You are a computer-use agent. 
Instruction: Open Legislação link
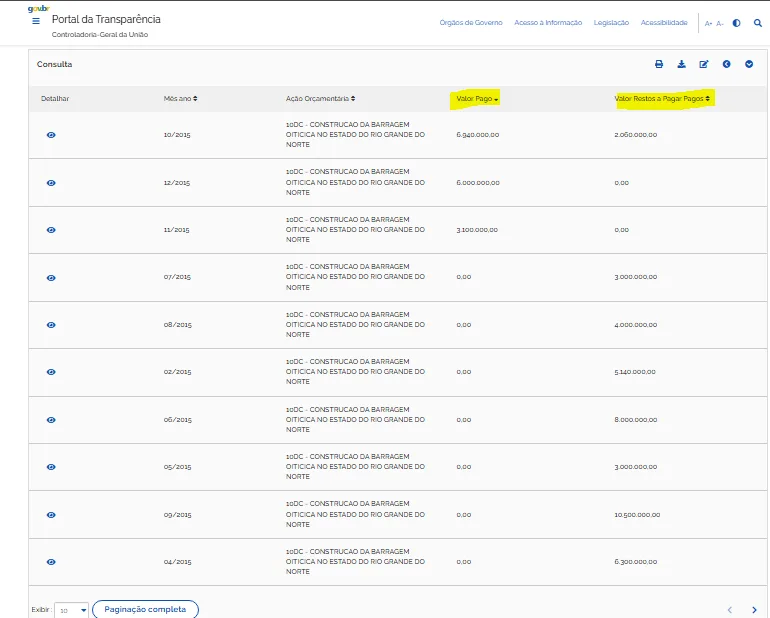click(x=611, y=23)
